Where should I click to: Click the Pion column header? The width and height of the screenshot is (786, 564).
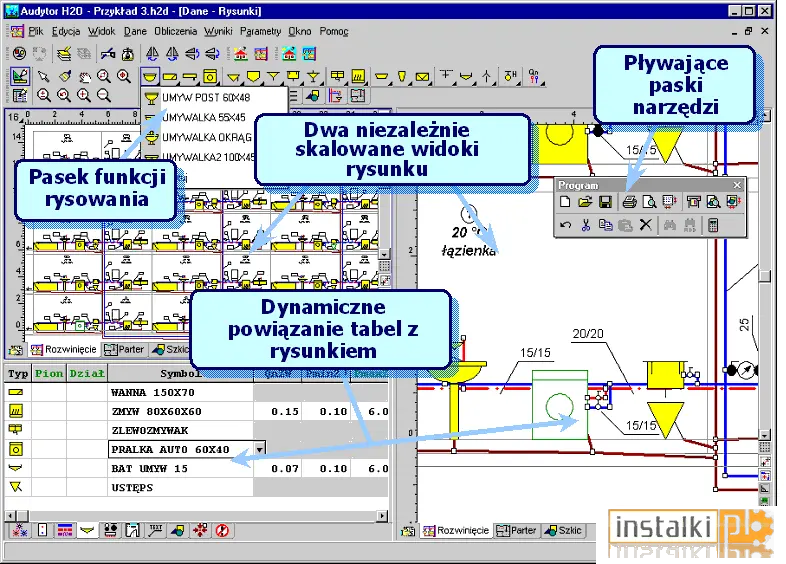point(49,373)
